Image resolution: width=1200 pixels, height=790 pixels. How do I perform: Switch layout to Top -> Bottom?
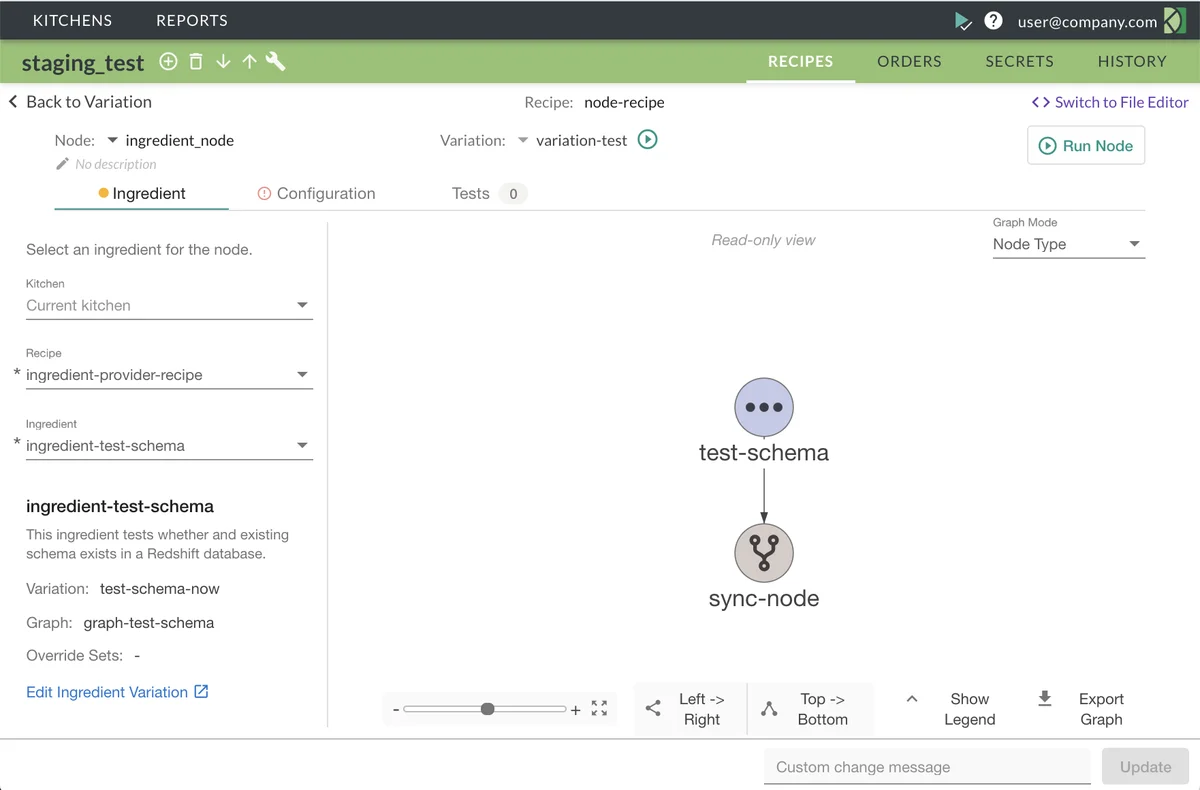tap(811, 709)
